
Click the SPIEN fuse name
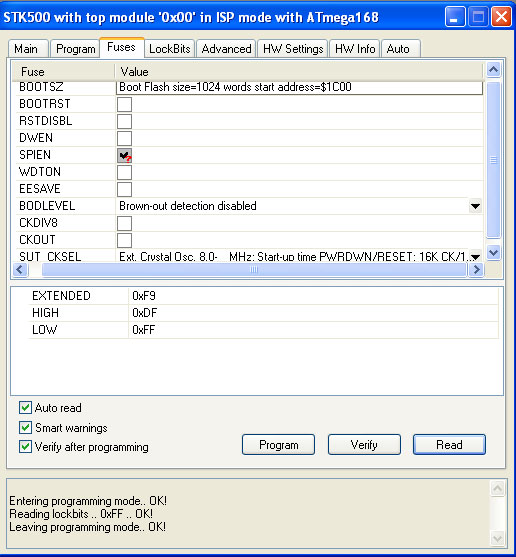(35, 155)
